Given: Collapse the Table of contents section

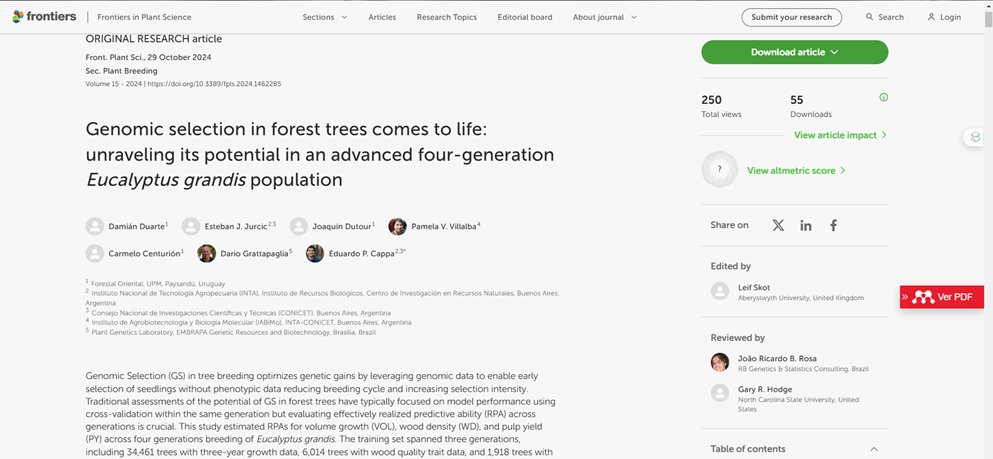Looking at the screenshot, I should (x=874, y=449).
